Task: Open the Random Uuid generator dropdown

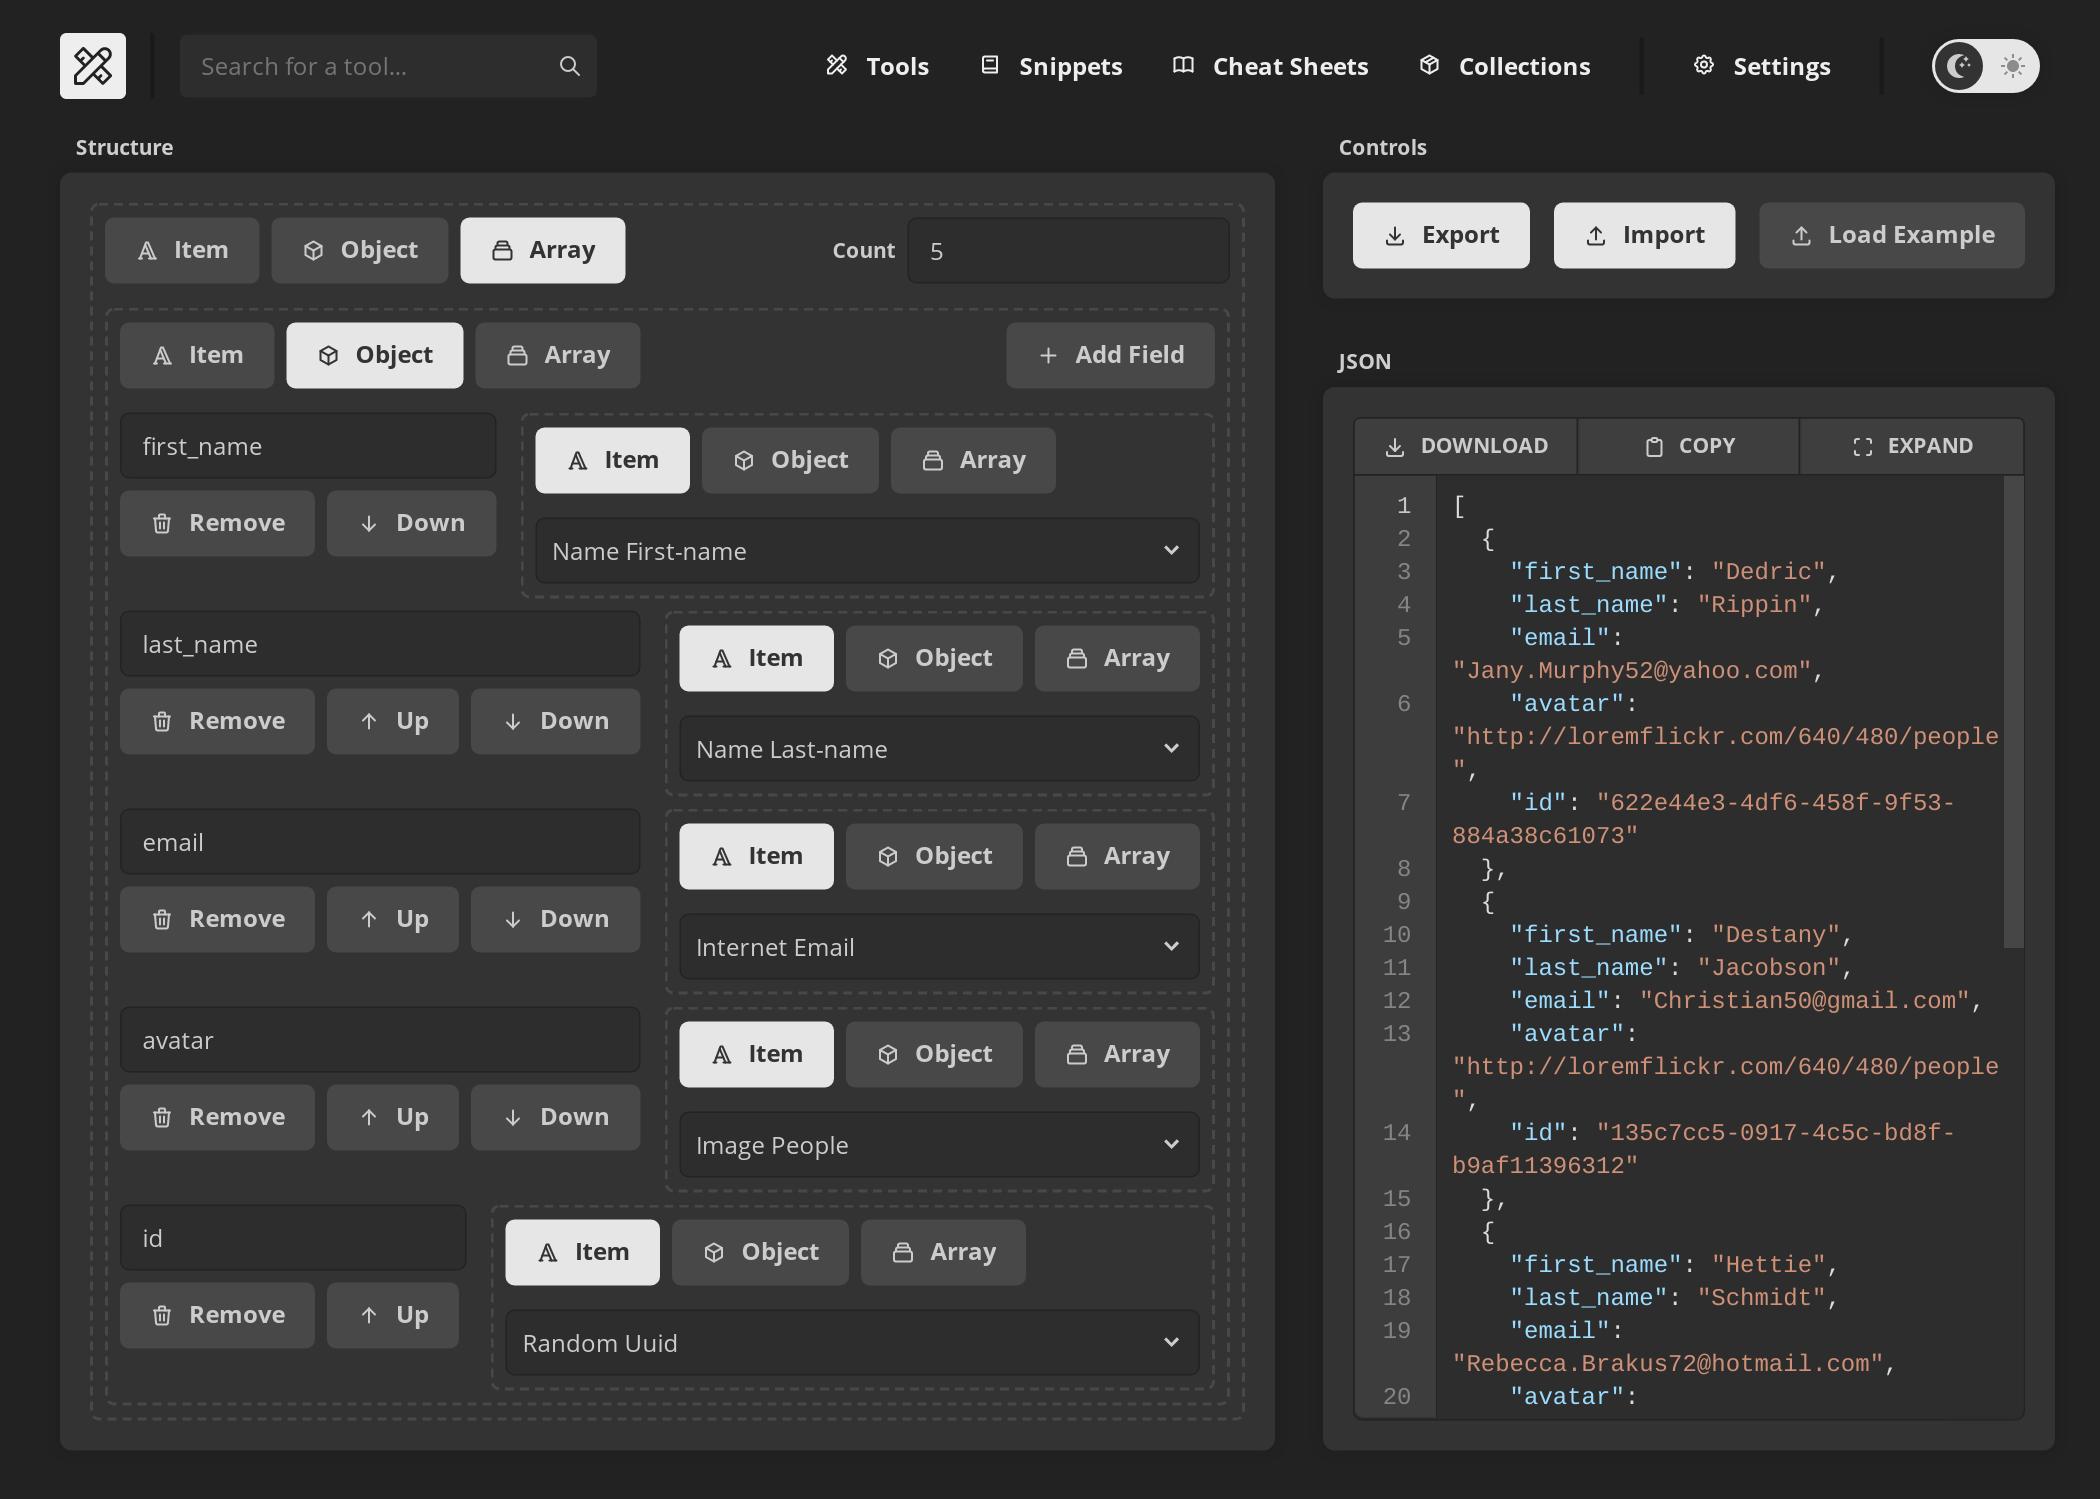Action: coord(851,1343)
